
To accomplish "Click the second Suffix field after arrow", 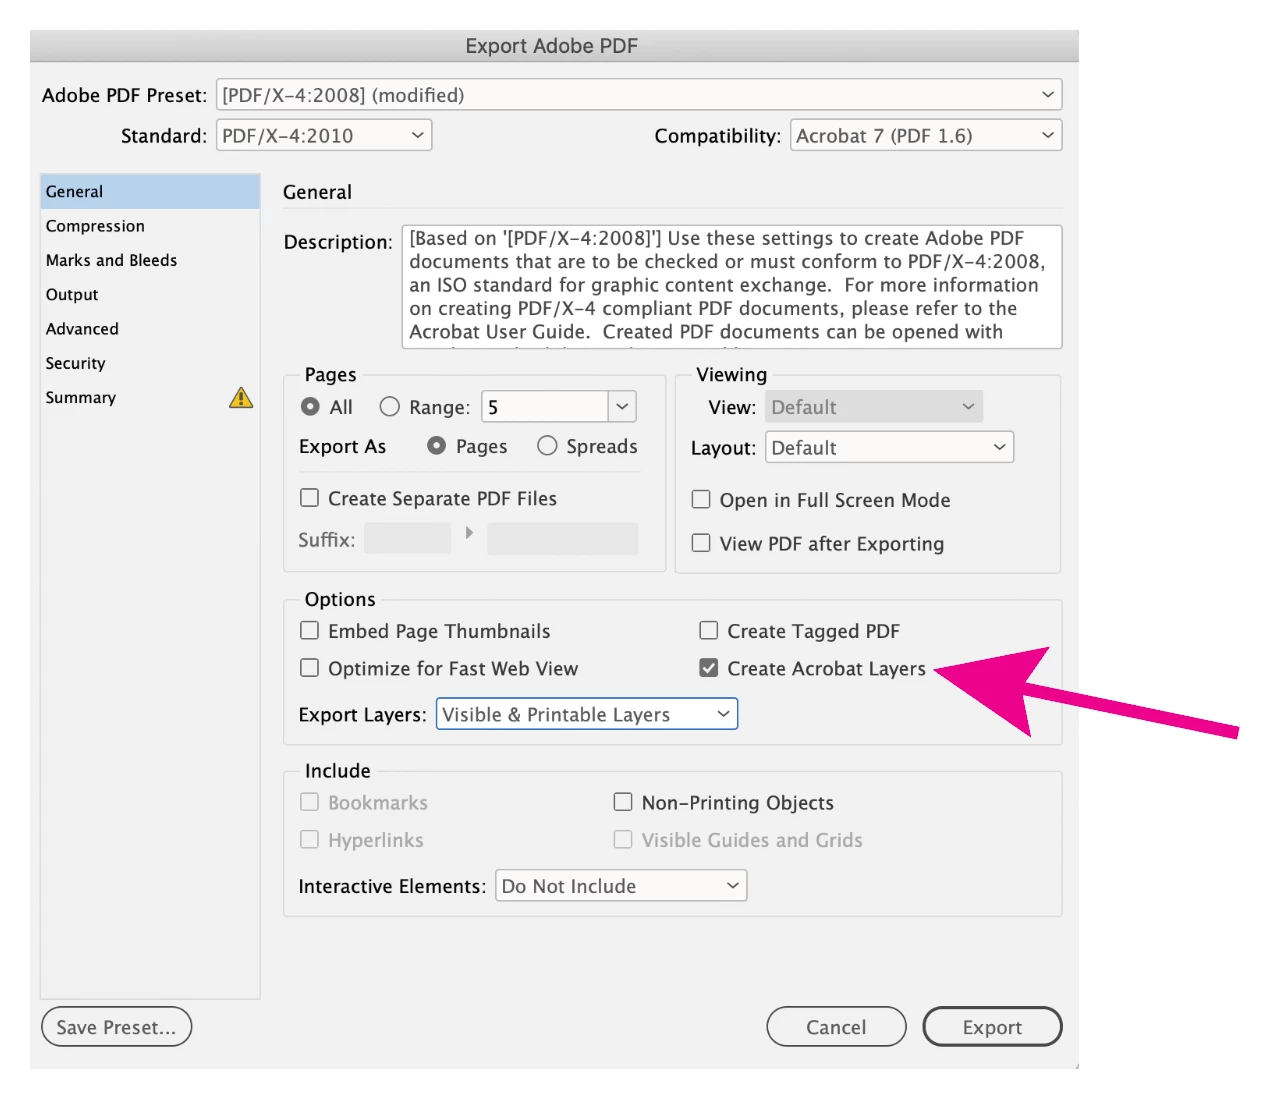I will [x=563, y=539].
